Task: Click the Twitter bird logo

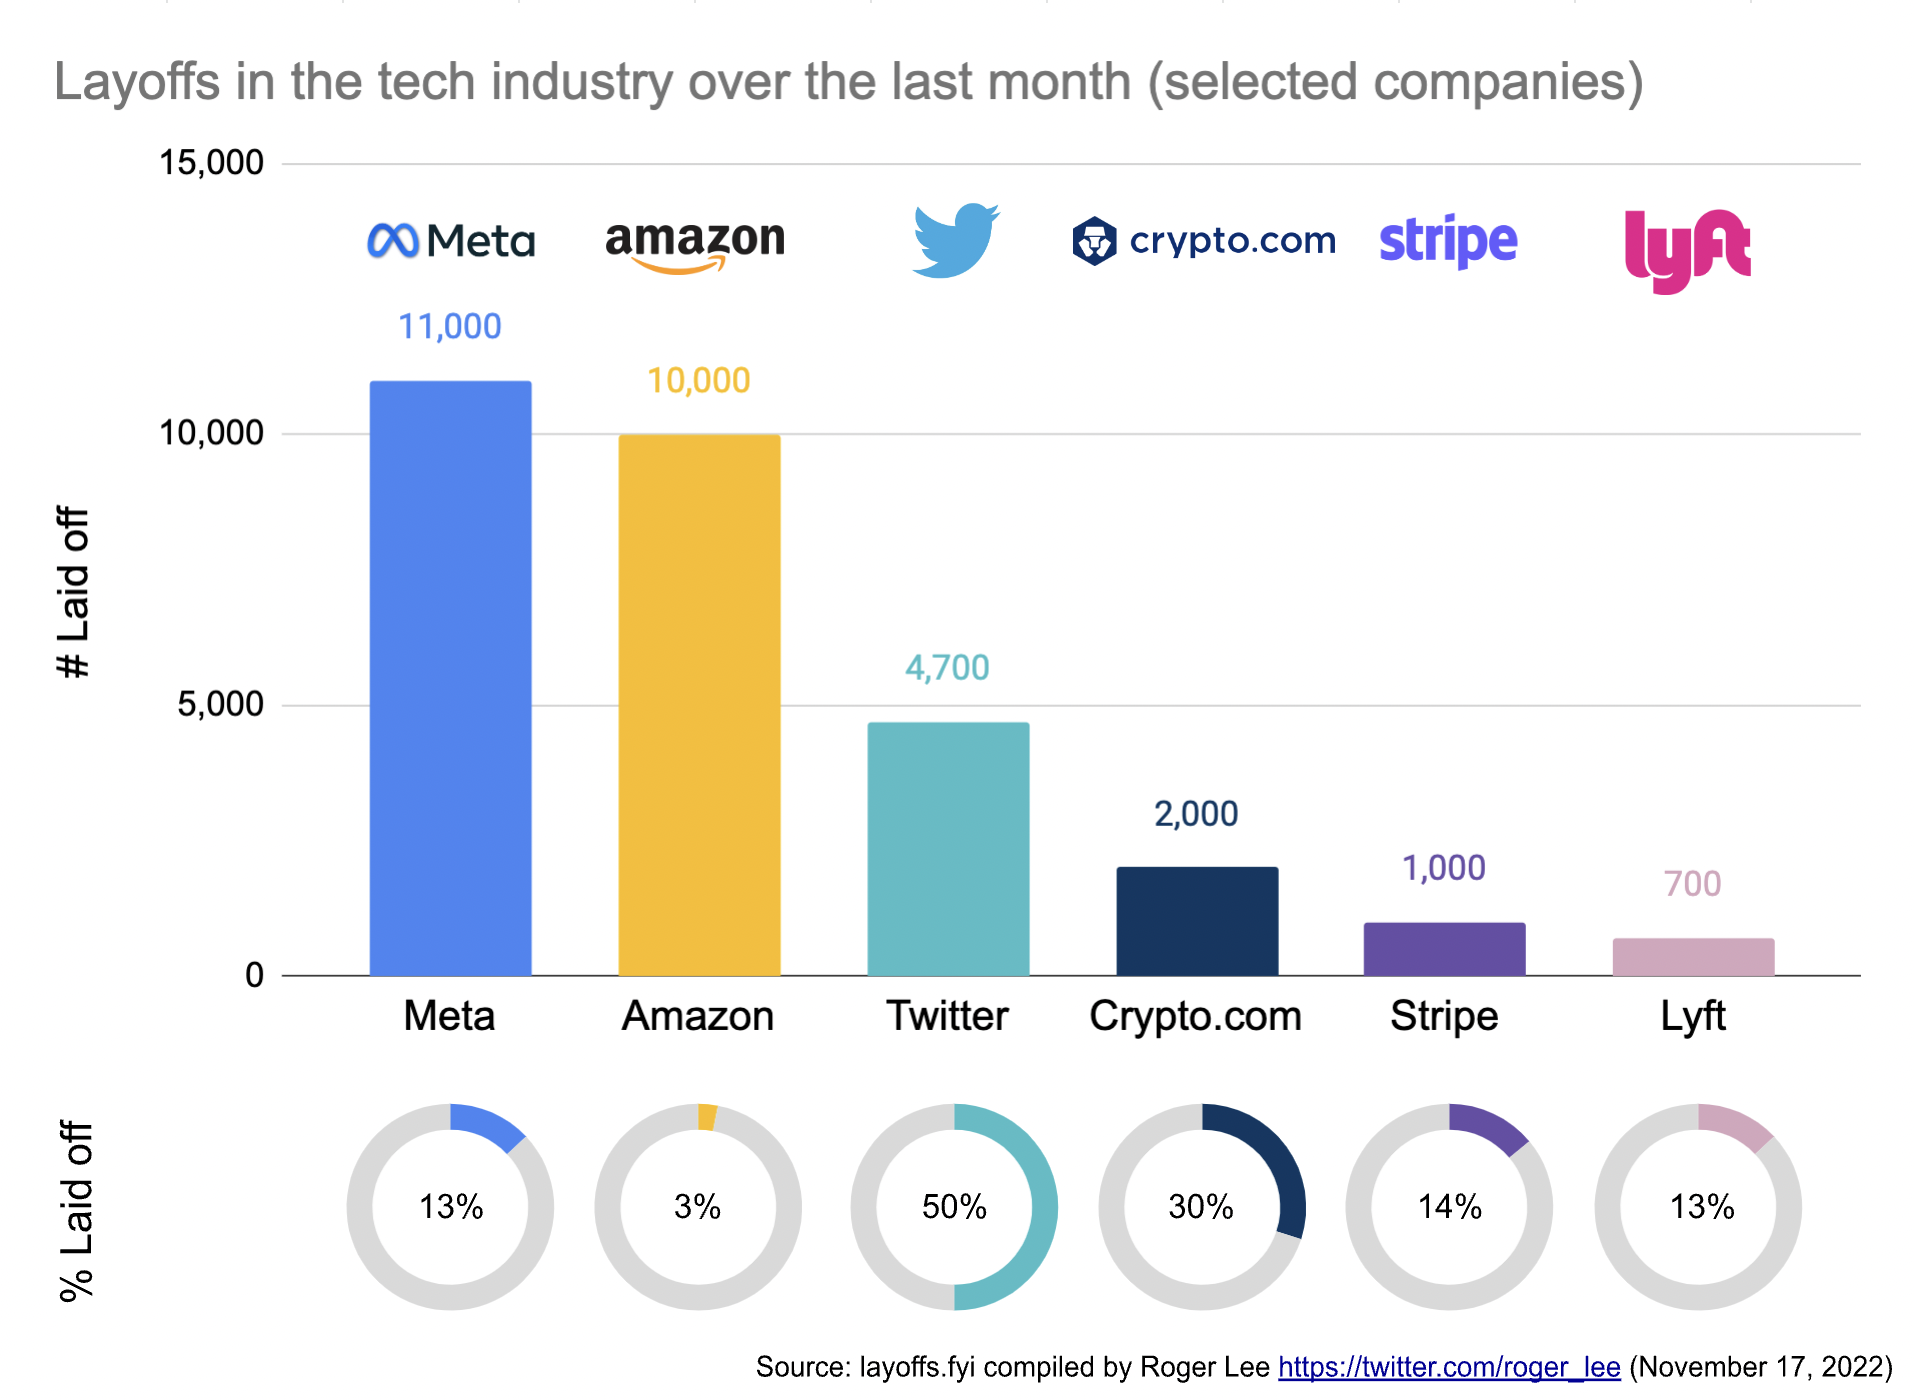Action: (x=955, y=240)
